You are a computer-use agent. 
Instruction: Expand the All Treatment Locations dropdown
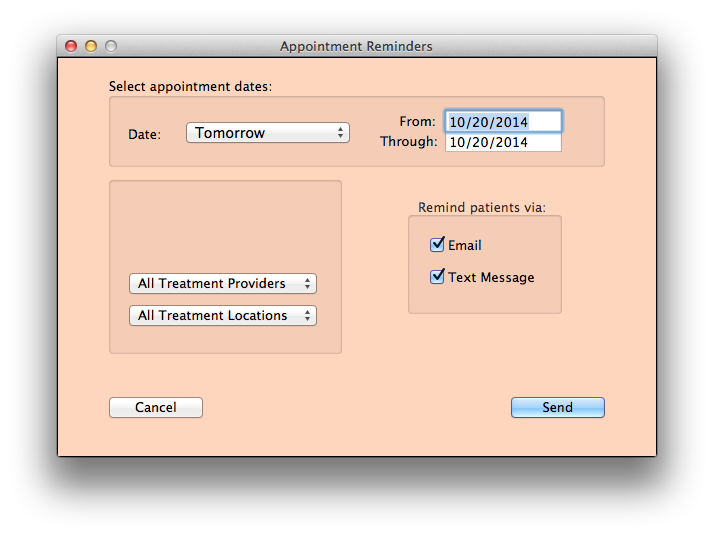pyautogui.click(x=222, y=316)
